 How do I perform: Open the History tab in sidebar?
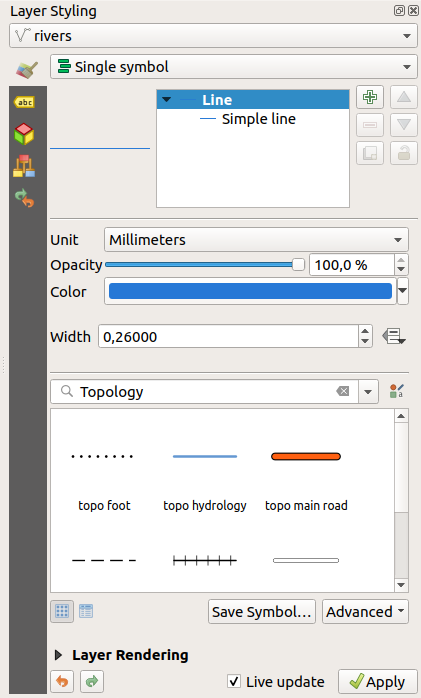coord(24,198)
